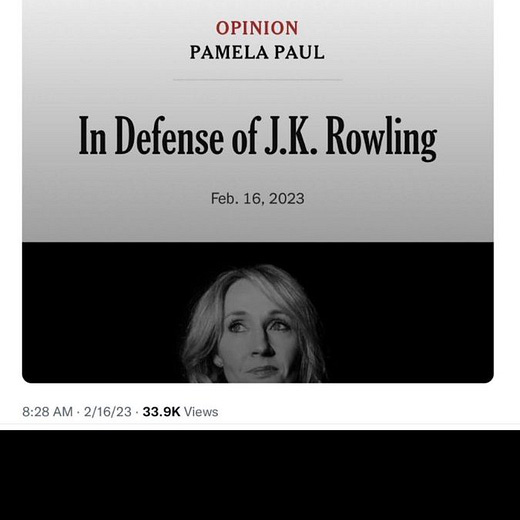This screenshot has width=520, height=520.
Task: Click the thin divider under Pamela Paul
Action: 257,80
